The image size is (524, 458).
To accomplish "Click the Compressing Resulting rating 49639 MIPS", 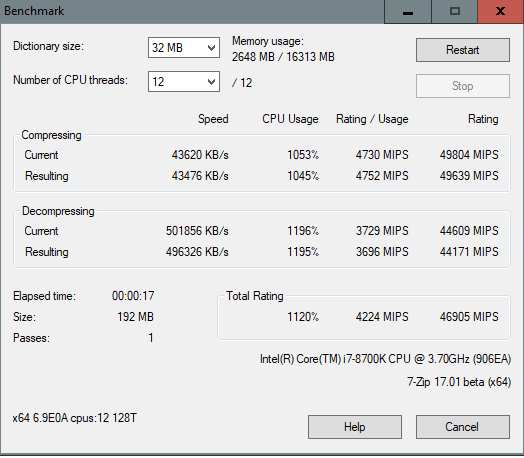I will coord(469,176).
